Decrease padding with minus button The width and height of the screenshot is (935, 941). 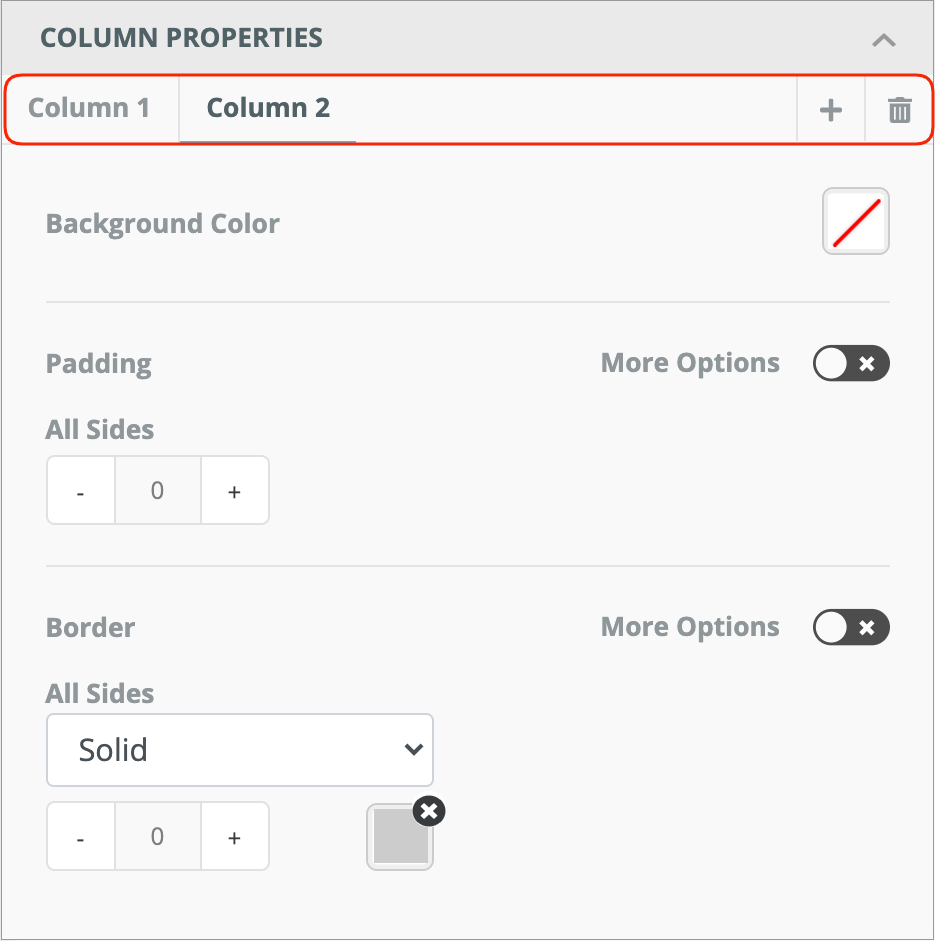[x=81, y=491]
